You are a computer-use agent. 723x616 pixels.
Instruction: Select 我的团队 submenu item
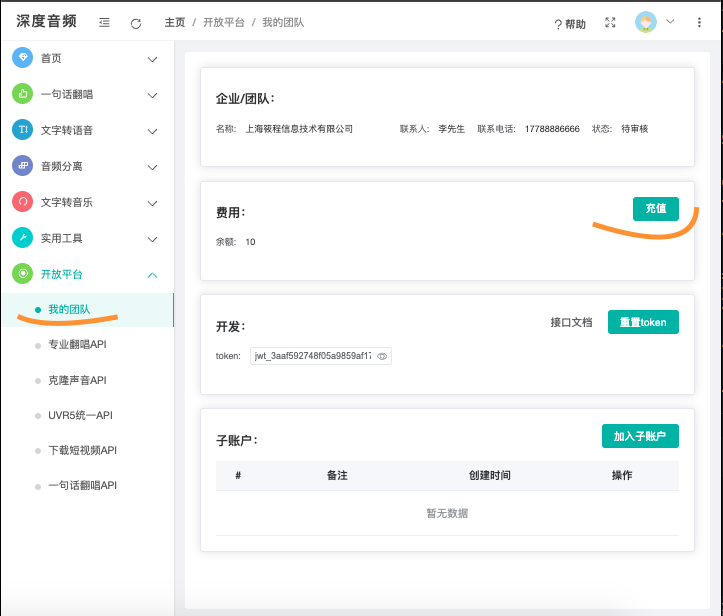point(88,309)
